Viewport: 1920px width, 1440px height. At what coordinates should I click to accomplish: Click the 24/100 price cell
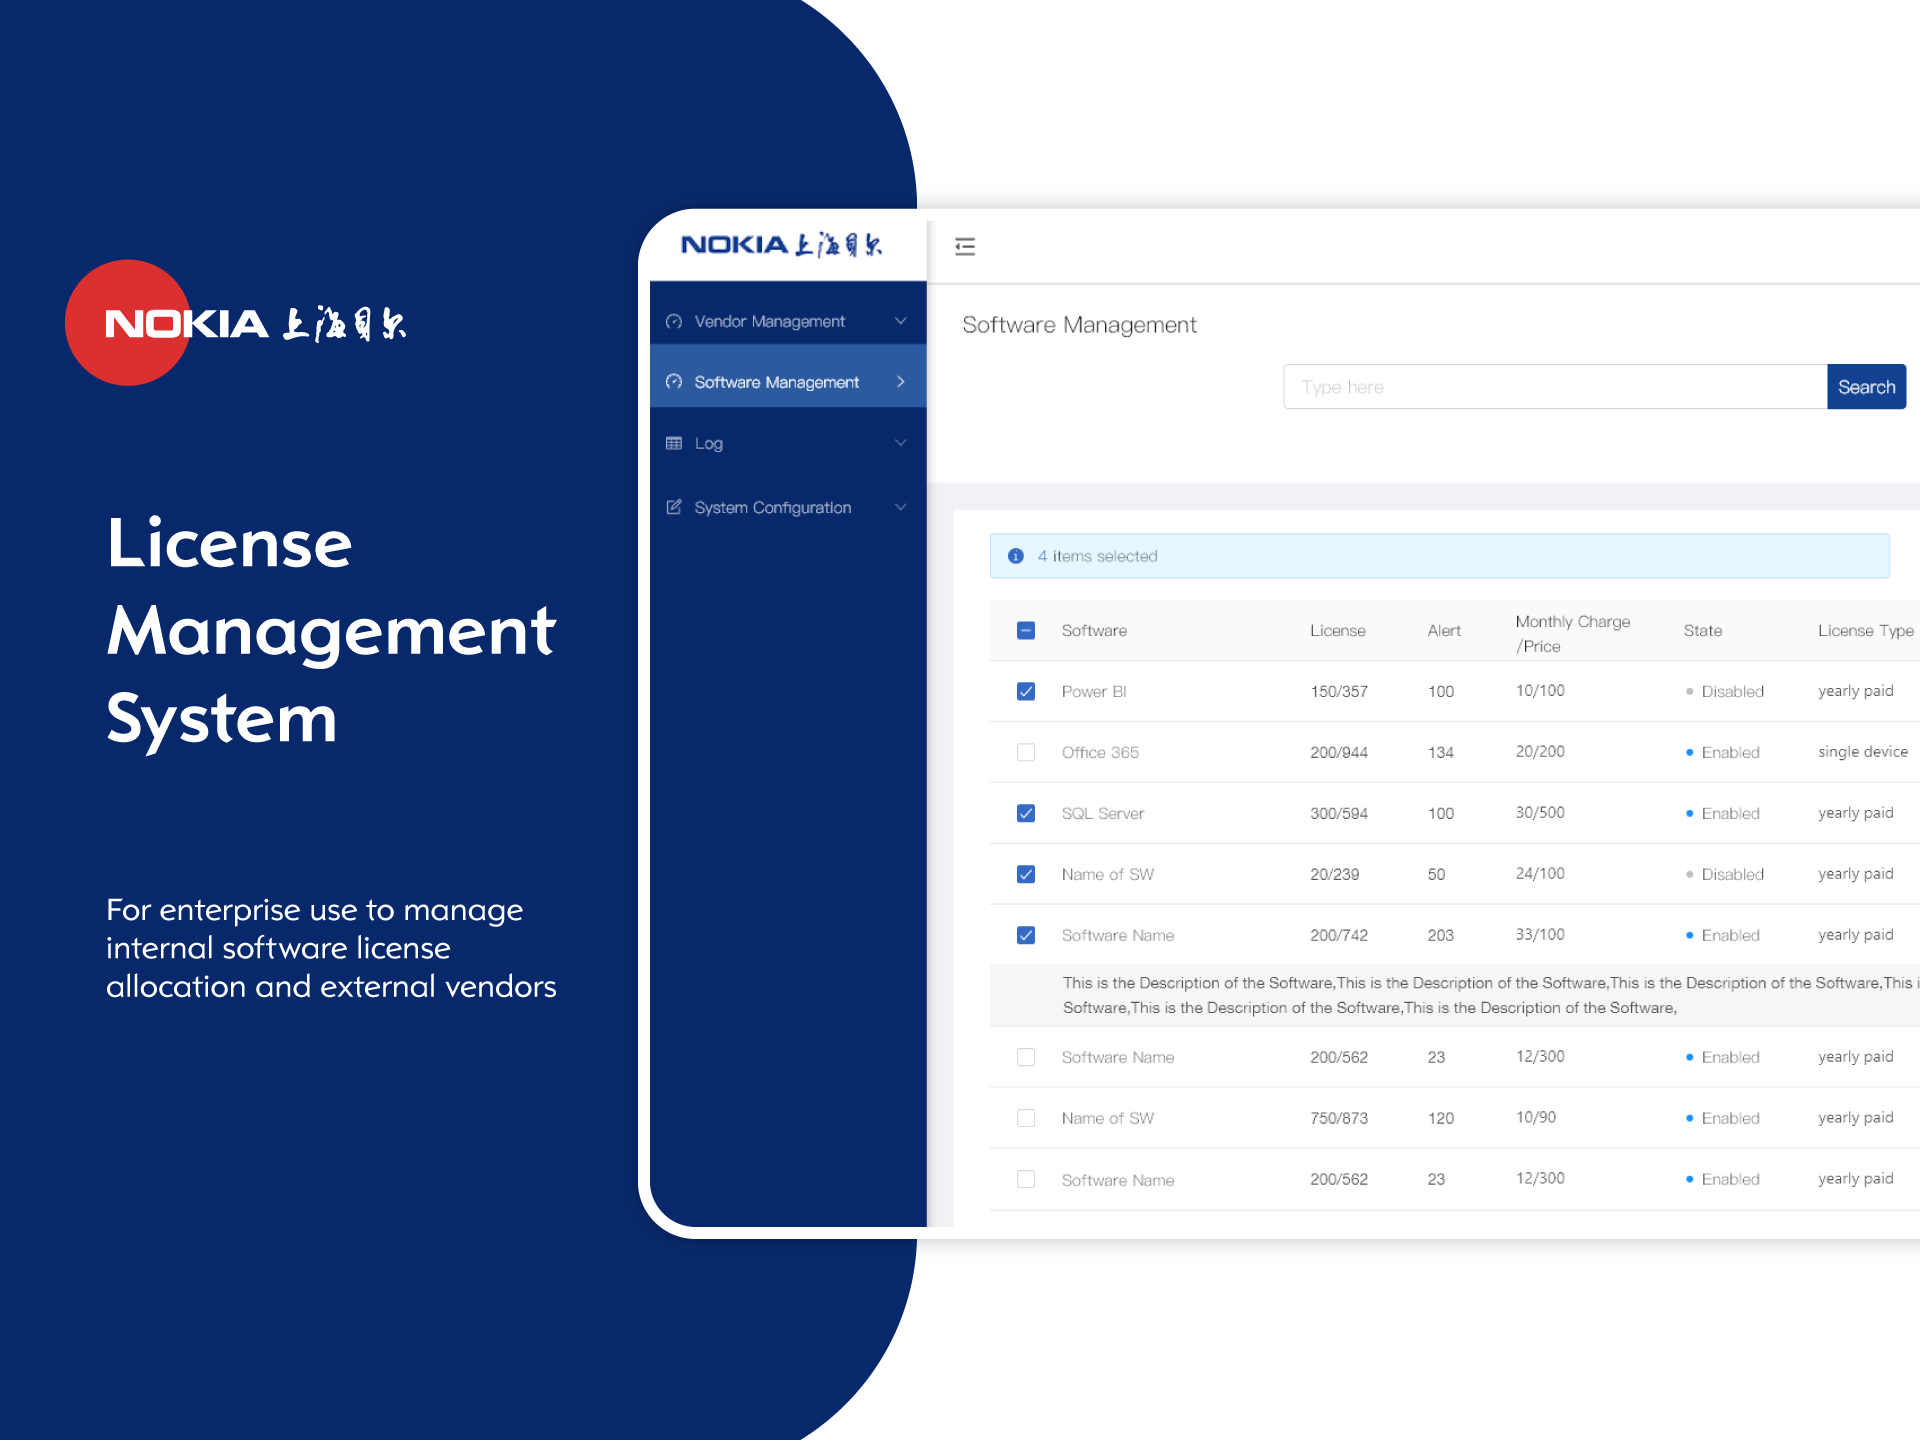pyautogui.click(x=1540, y=873)
